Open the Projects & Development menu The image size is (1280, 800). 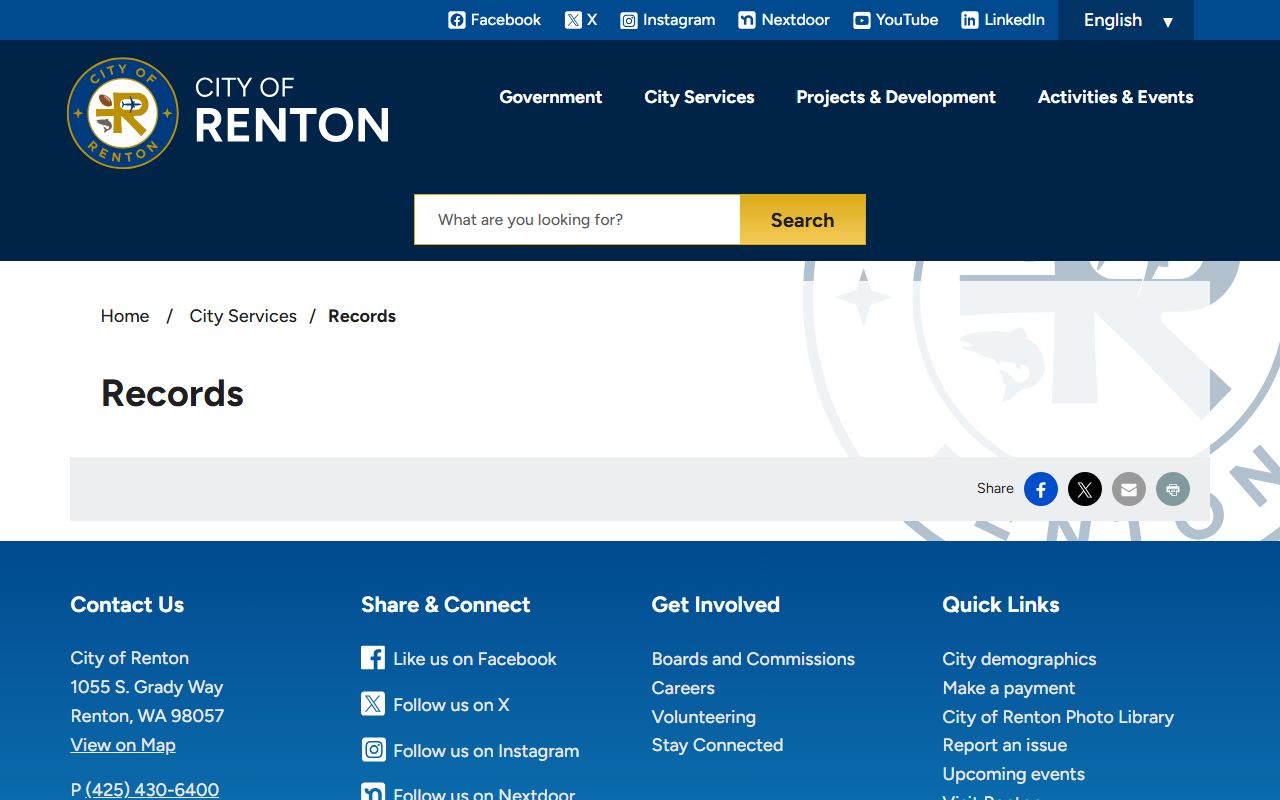coord(896,97)
